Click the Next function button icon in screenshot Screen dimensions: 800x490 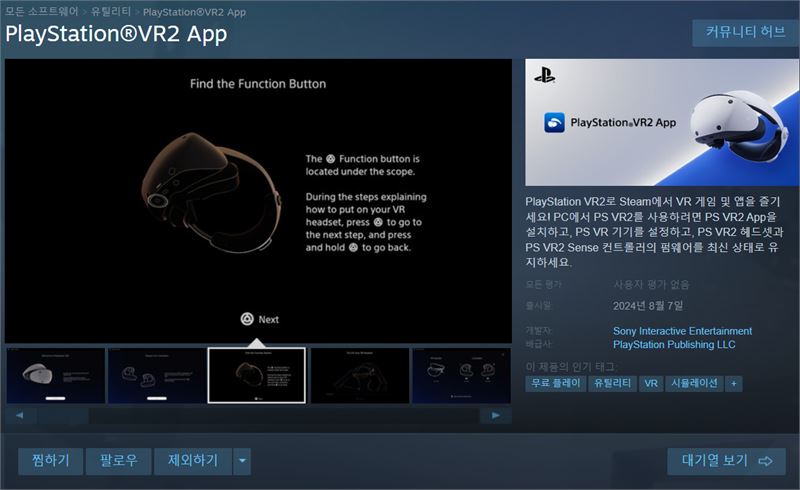pos(247,319)
